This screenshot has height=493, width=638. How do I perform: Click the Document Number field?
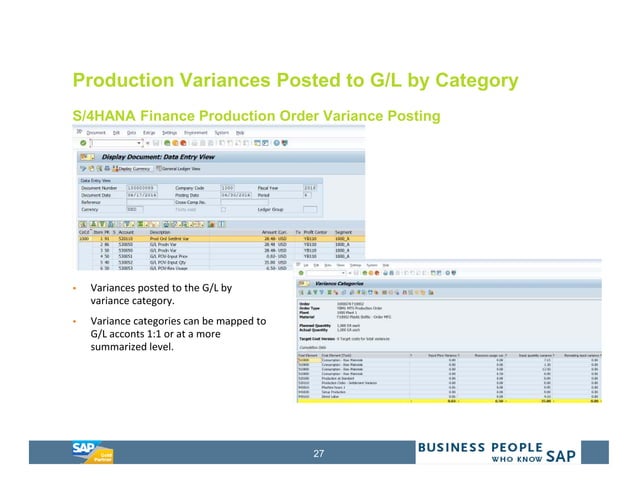click(x=142, y=188)
